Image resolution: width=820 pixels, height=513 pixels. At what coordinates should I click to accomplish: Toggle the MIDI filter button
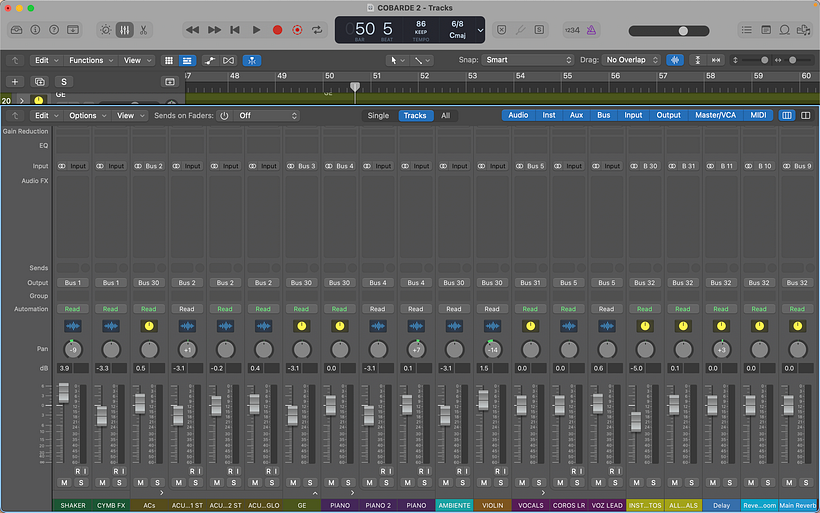tap(758, 115)
